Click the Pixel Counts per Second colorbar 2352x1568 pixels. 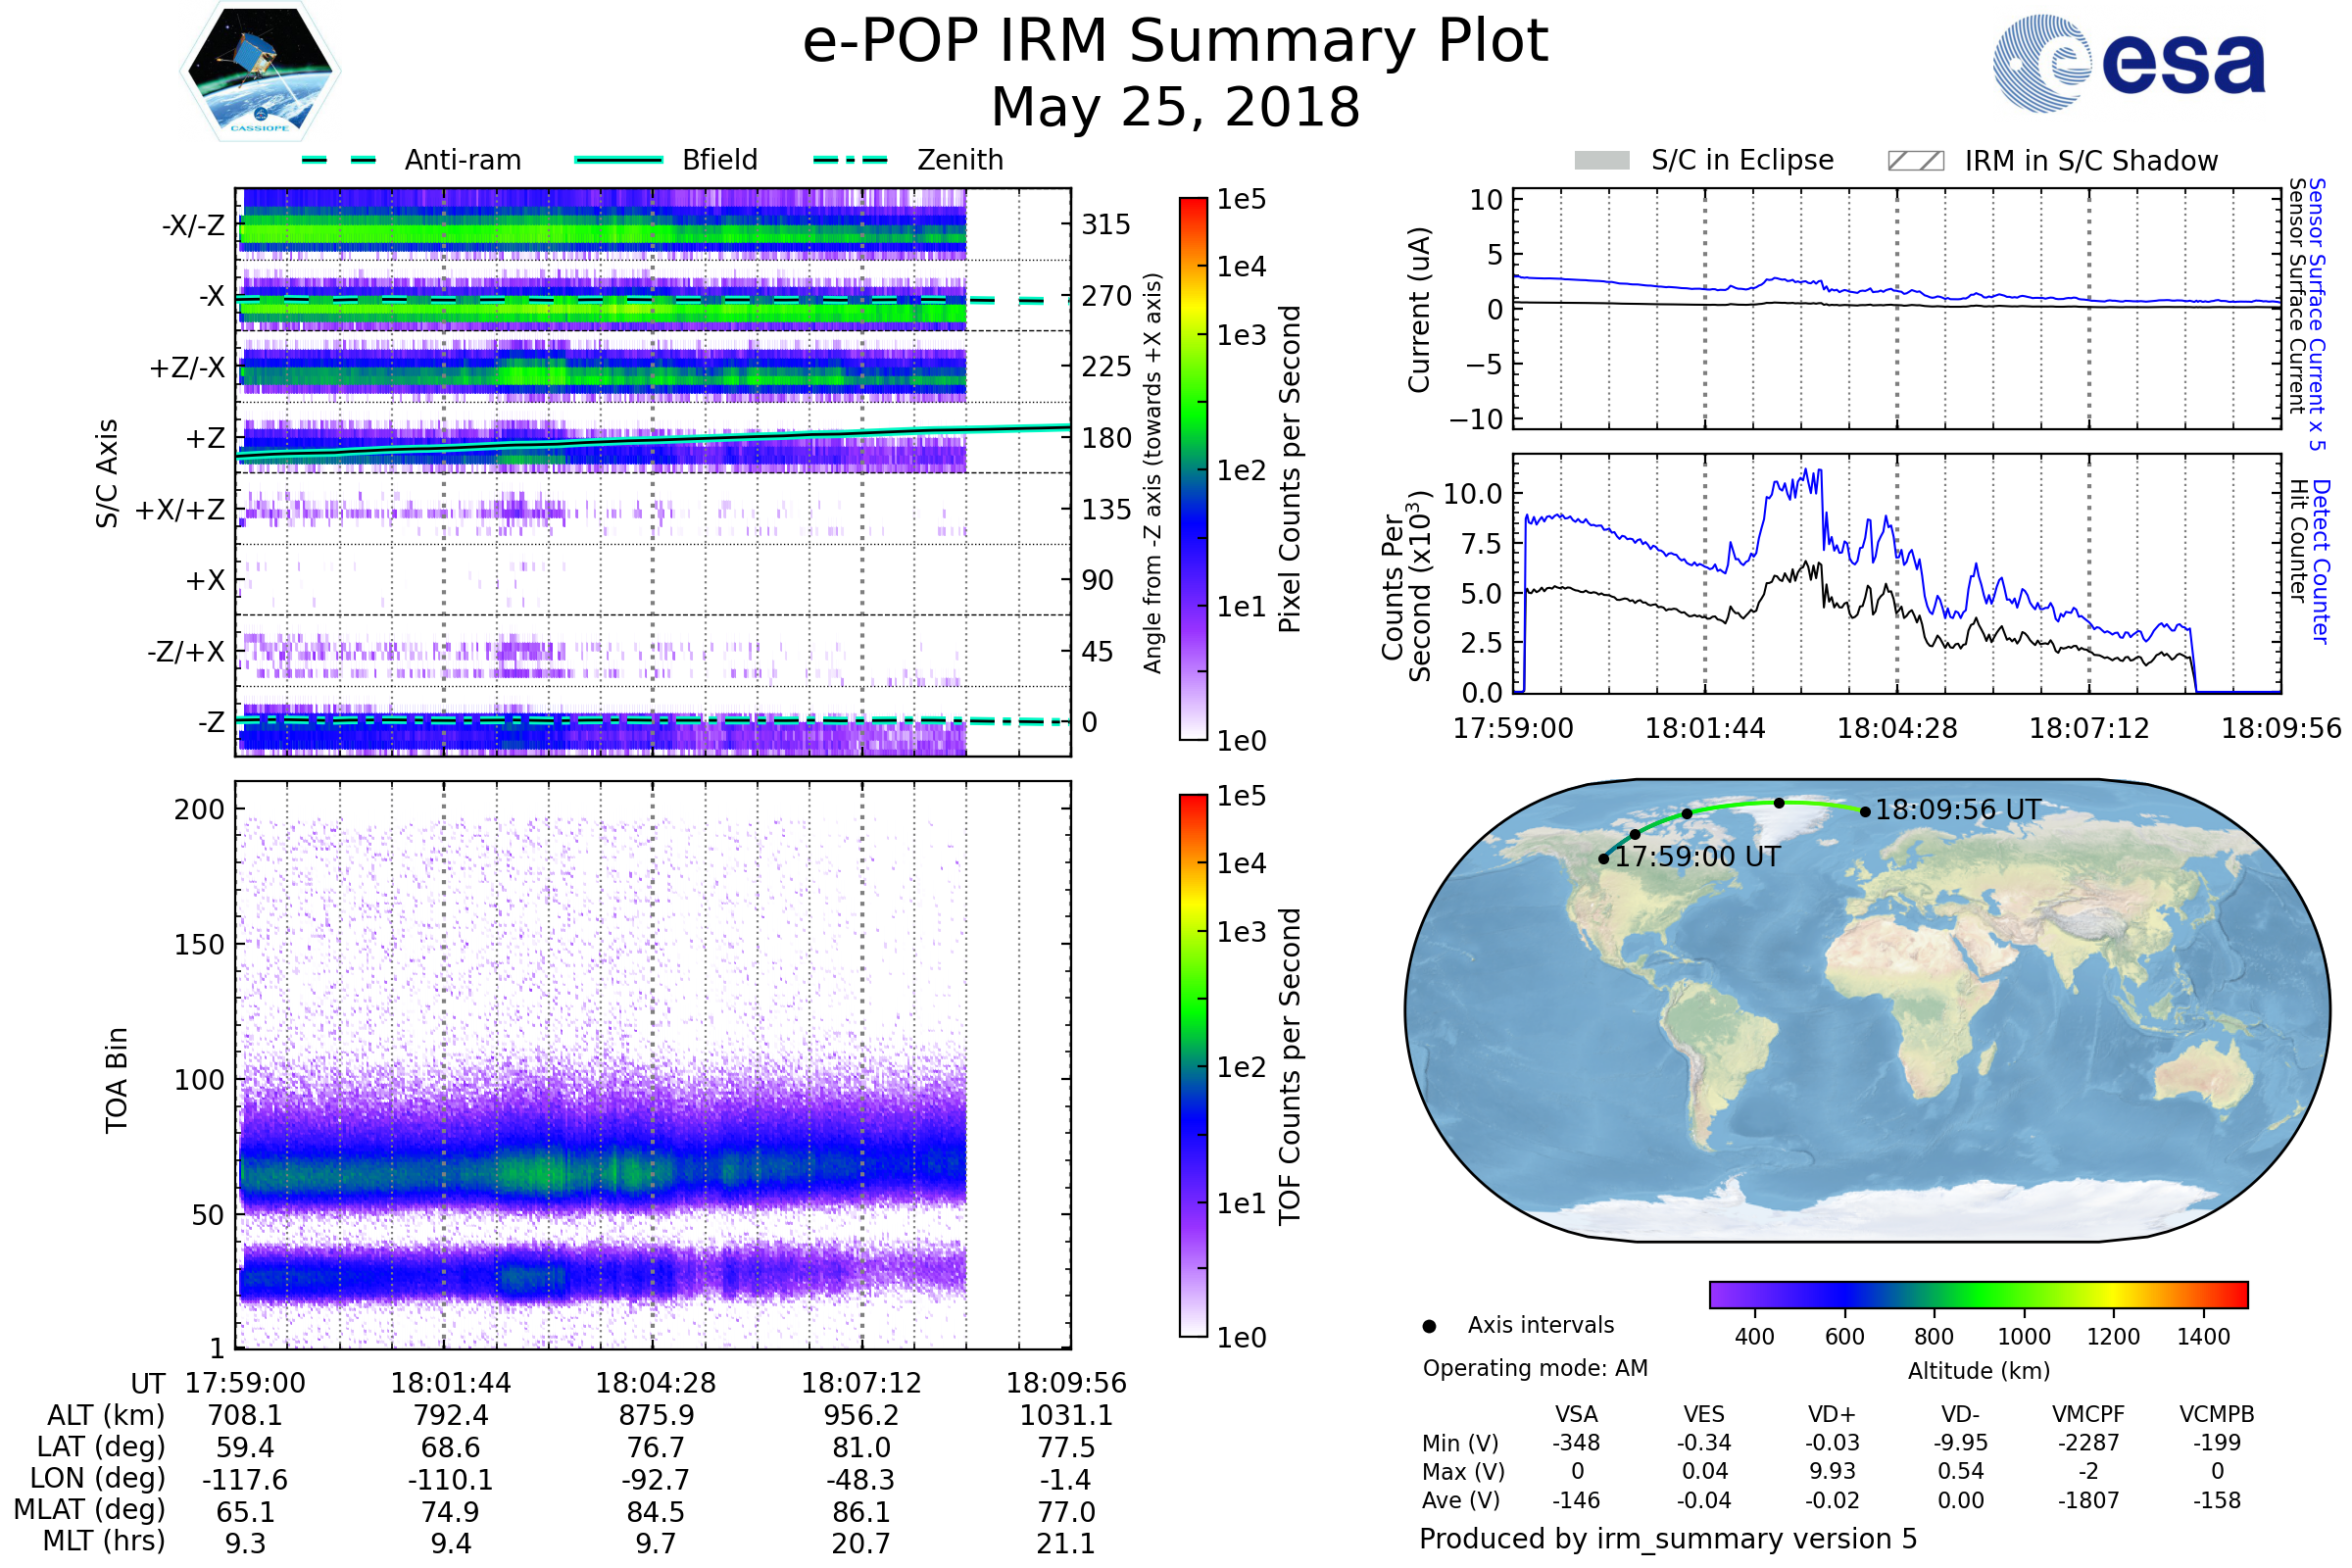[x=1193, y=468]
